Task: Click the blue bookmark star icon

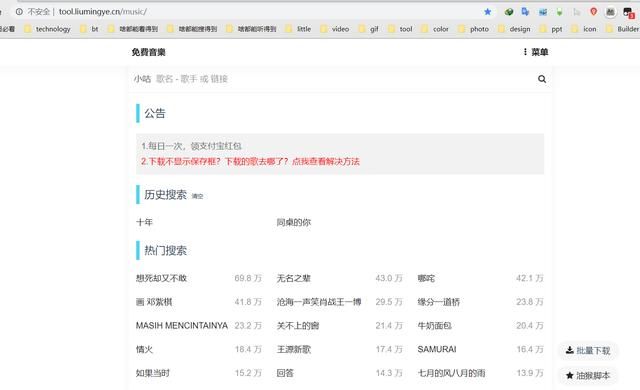Action: tap(488, 12)
